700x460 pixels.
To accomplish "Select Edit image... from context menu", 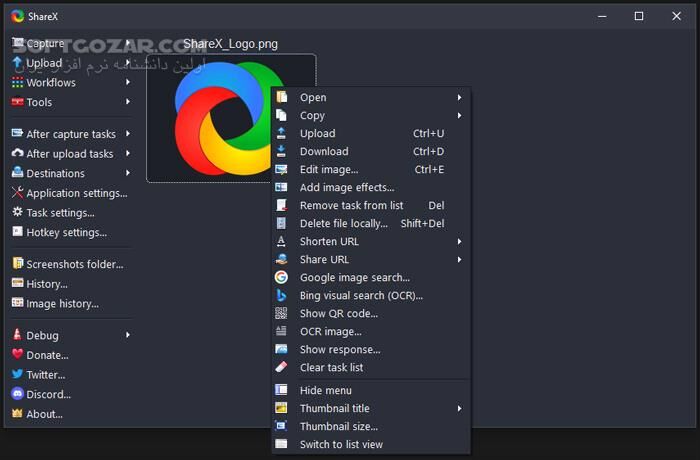I will coord(329,170).
